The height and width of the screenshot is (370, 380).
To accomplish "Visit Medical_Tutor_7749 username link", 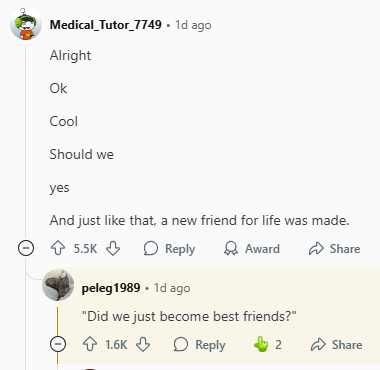I will pos(106,25).
